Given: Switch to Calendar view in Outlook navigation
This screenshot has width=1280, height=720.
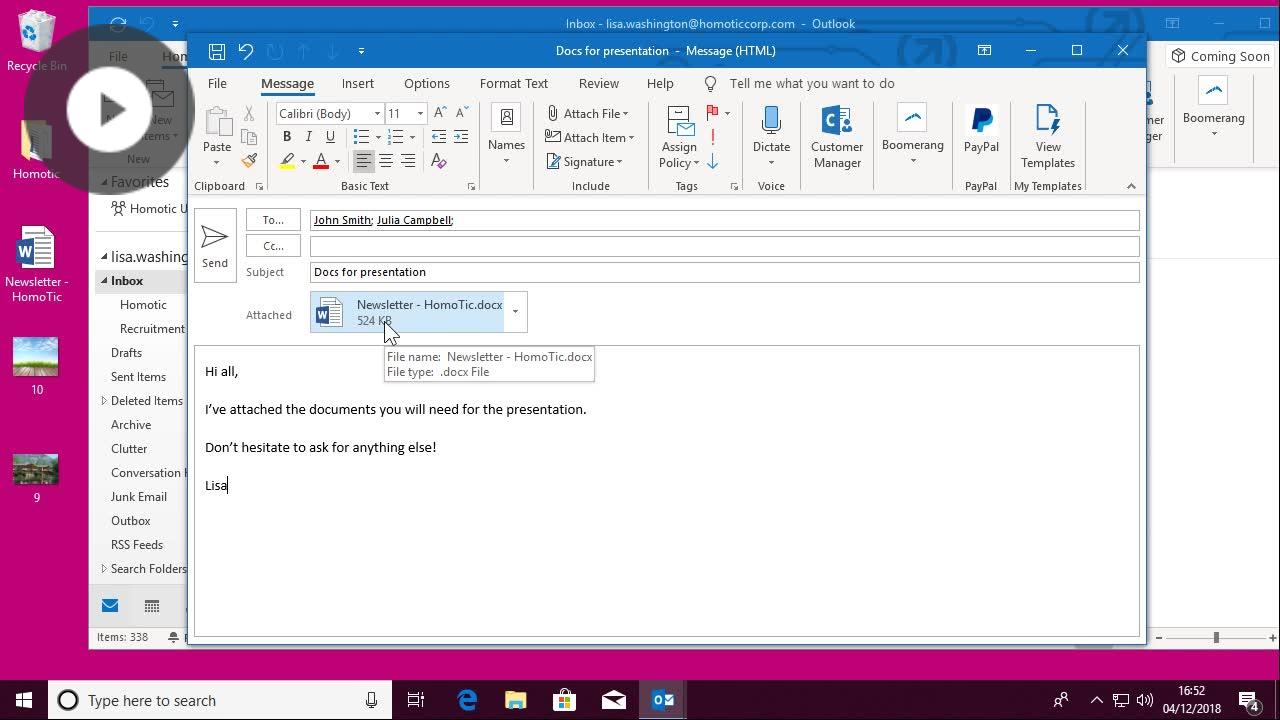Looking at the screenshot, I should tap(152, 606).
